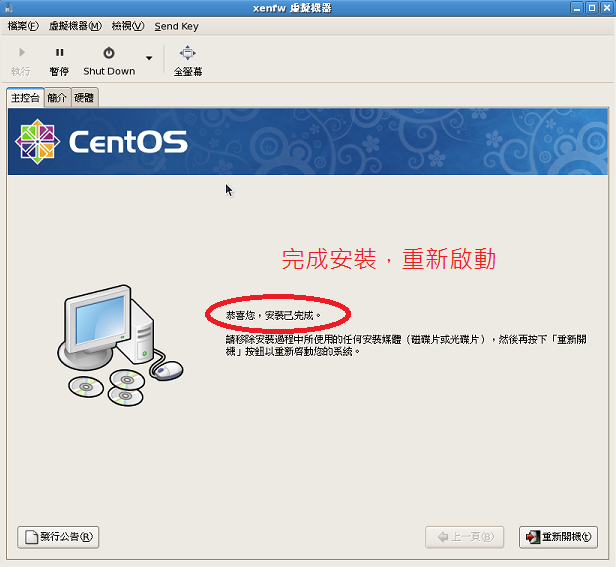Close the xenfw virtual machine window

(x=607, y=7)
